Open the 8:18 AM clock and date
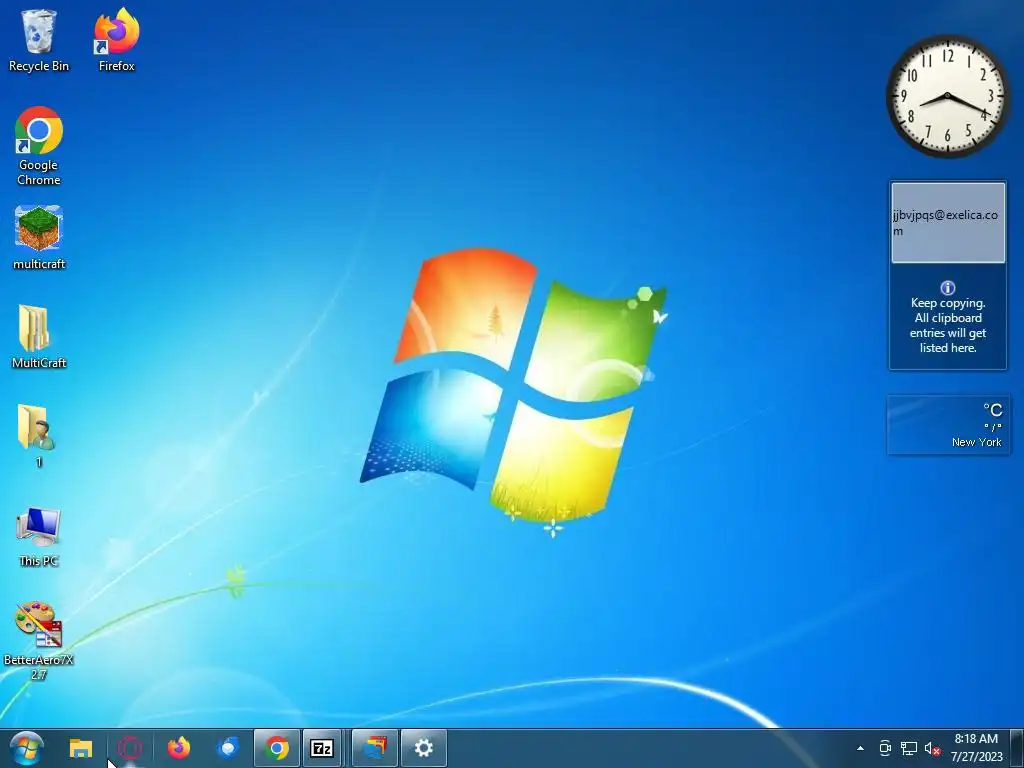The width and height of the screenshot is (1024, 768). pos(976,748)
